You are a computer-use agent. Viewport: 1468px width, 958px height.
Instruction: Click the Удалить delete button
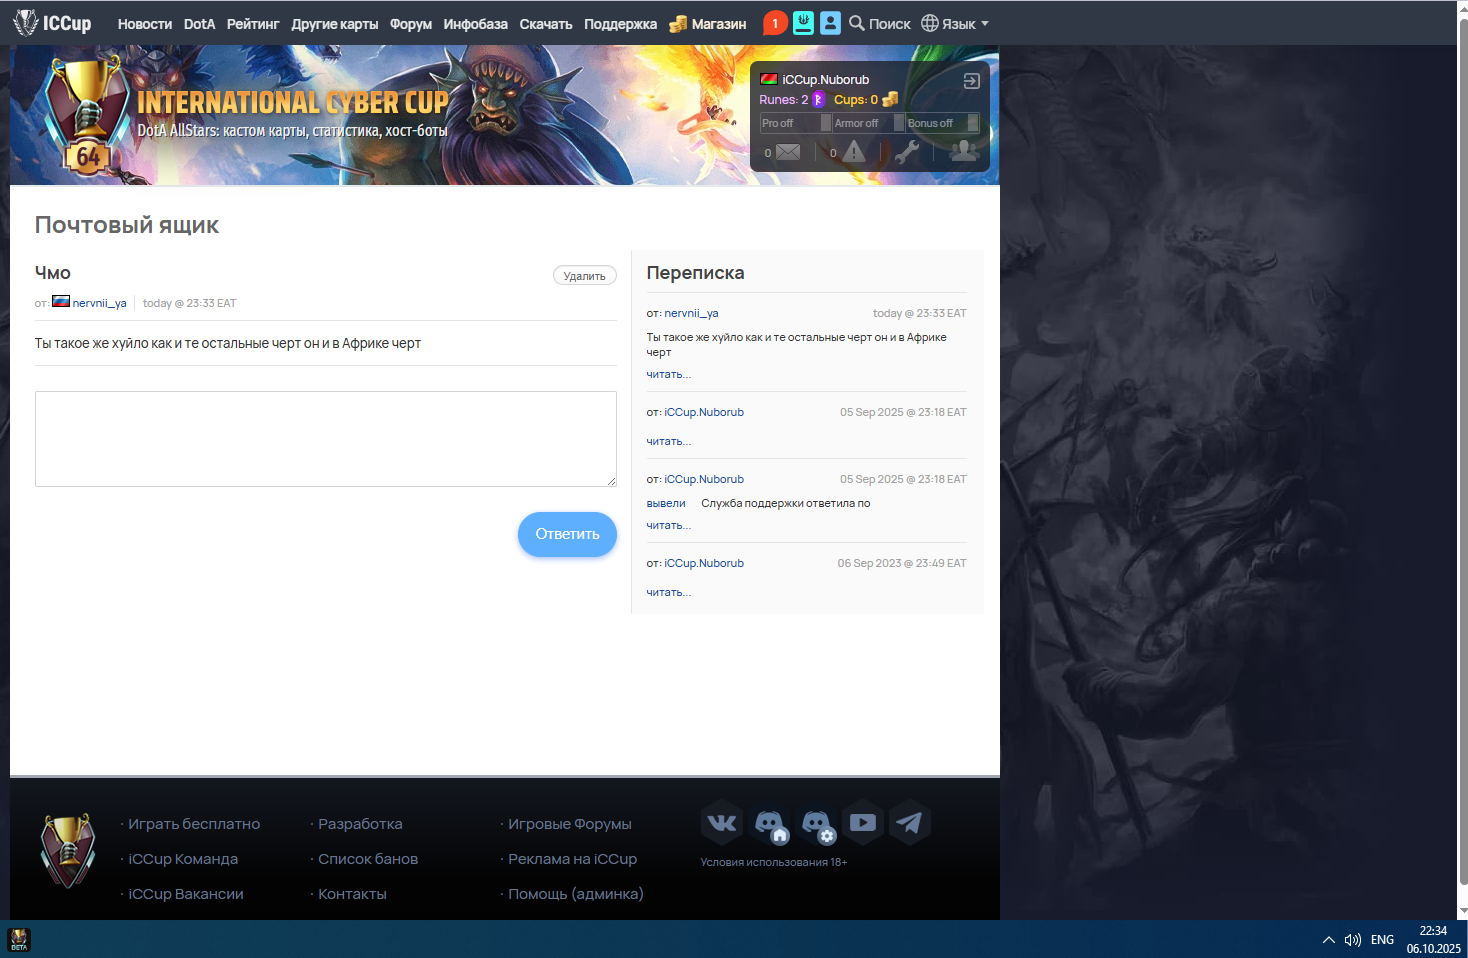coord(585,276)
